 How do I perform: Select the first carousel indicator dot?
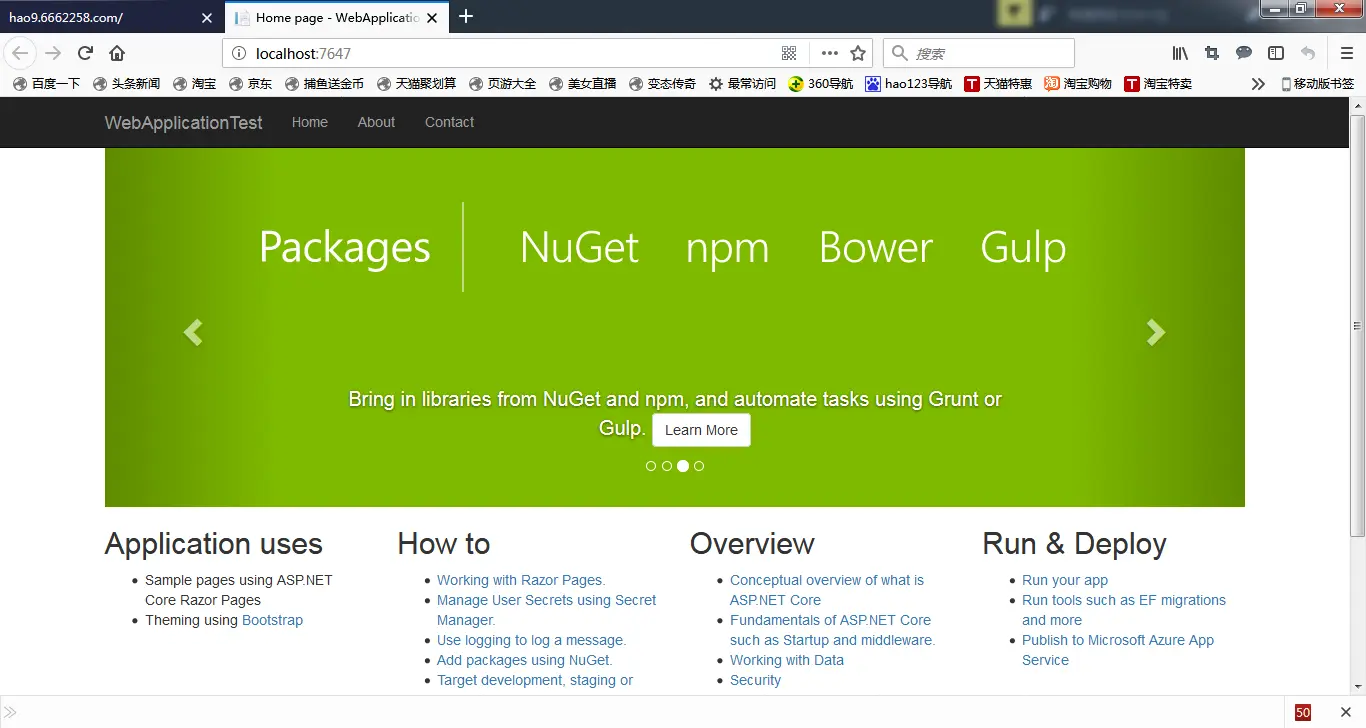coord(651,466)
